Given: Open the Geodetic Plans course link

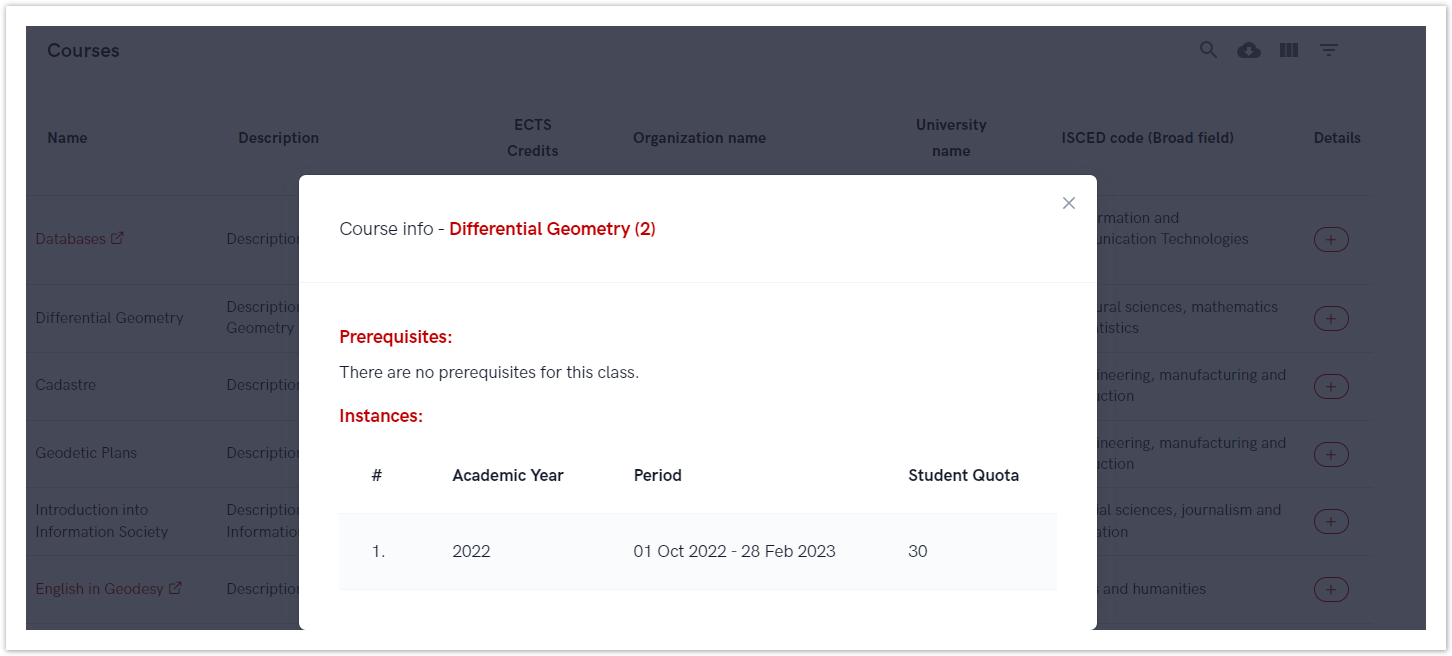Looking at the screenshot, I should [86, 453].
